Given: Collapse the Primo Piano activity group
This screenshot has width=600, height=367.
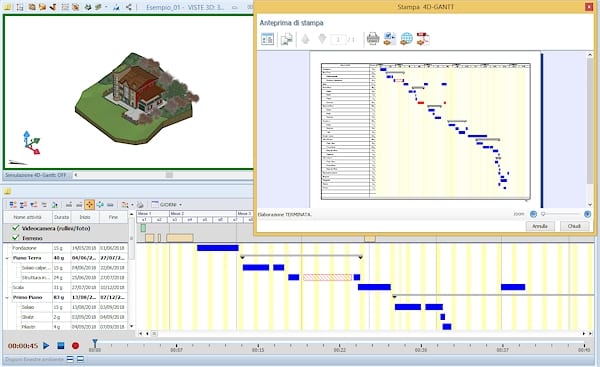Looking at the screenshot, I should [7, 297].
